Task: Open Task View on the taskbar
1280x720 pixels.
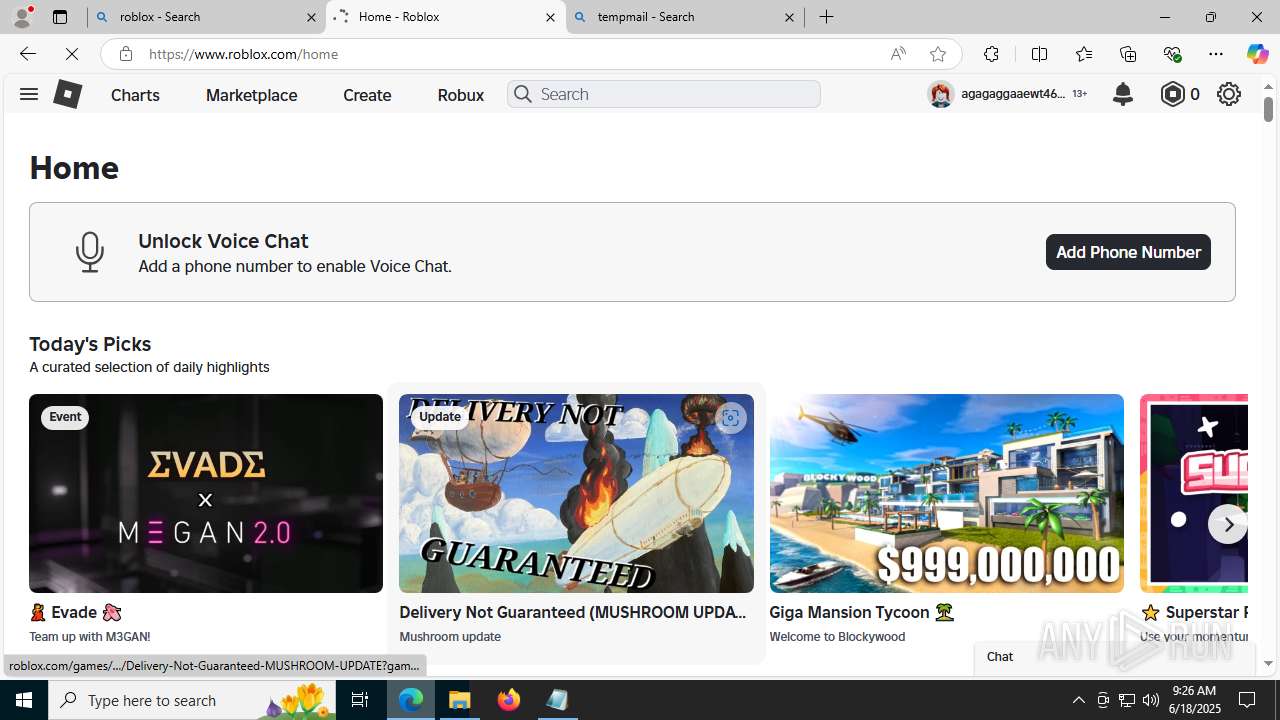Action: [360, 700]
